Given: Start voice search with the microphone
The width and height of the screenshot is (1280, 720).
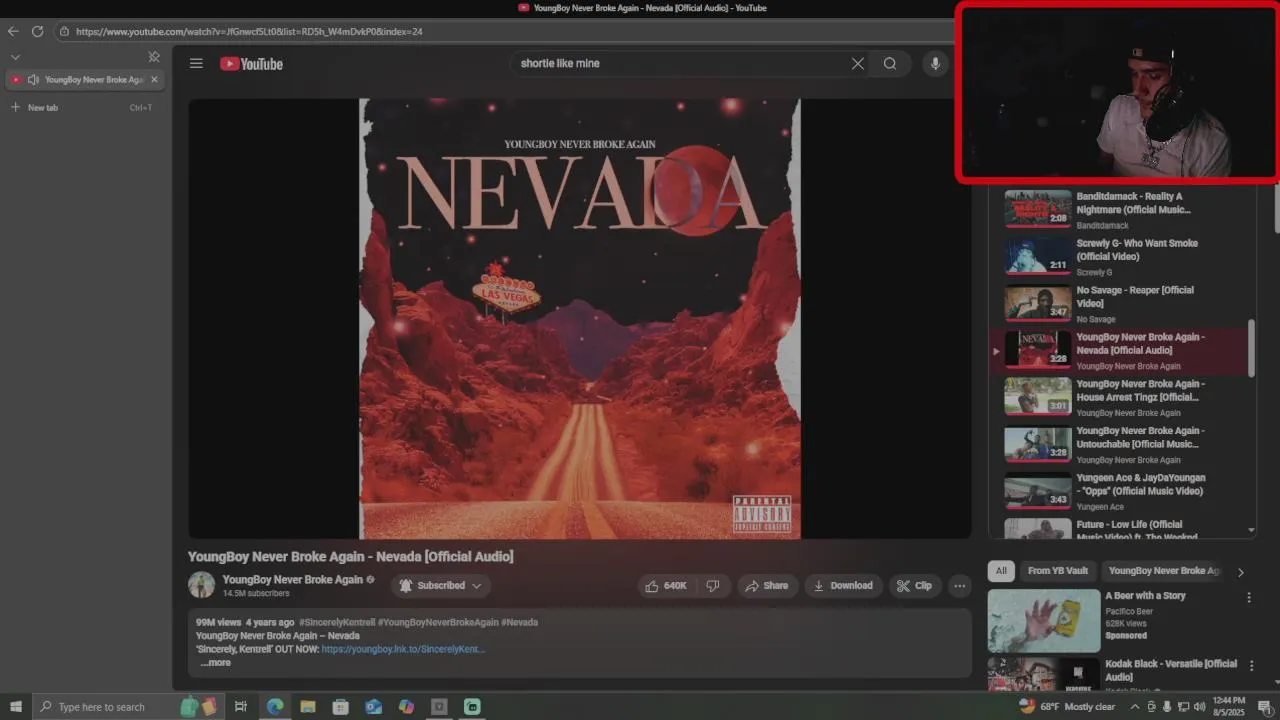Looking at the screenshot, I should coord(935,63).
